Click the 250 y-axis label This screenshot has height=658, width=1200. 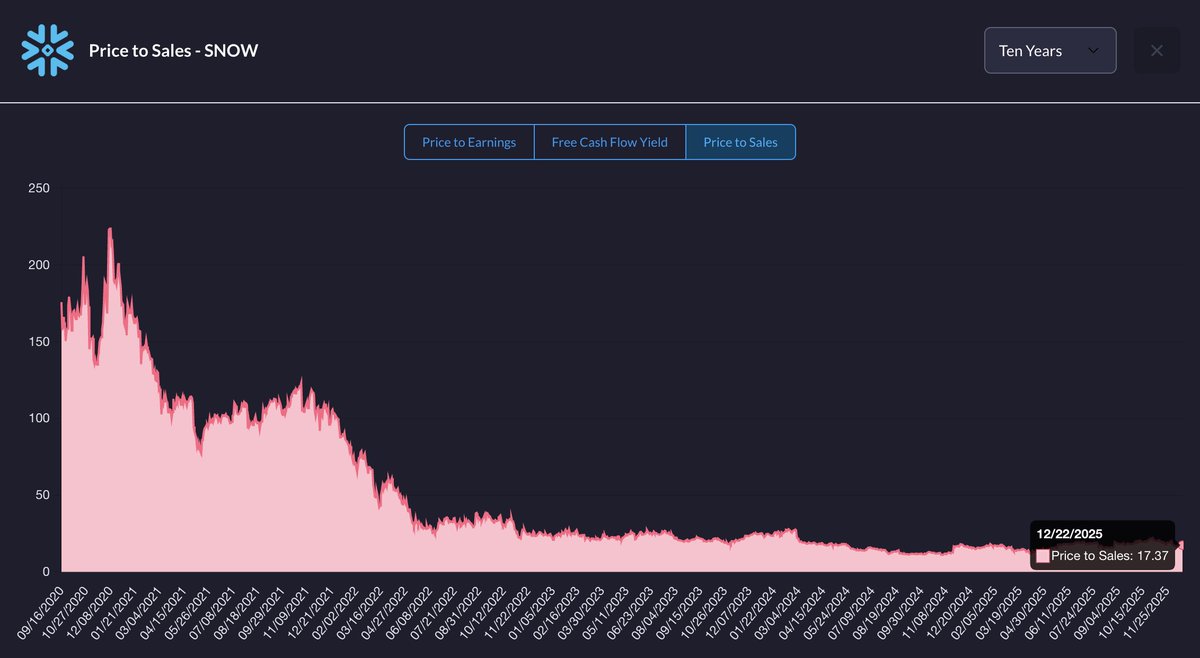point(38,188)
